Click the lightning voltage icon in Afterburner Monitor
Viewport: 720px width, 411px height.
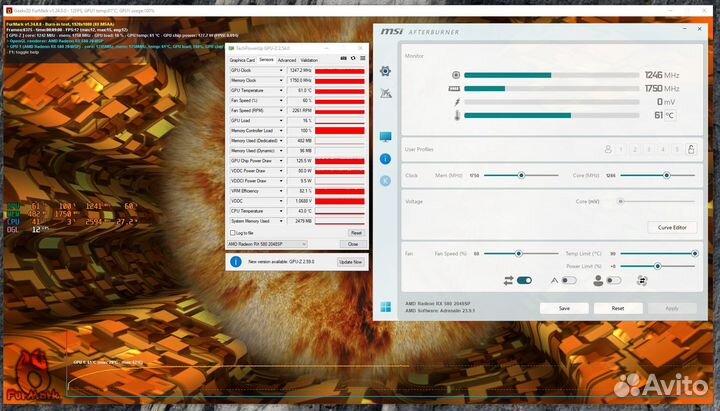tap(457, 102)
